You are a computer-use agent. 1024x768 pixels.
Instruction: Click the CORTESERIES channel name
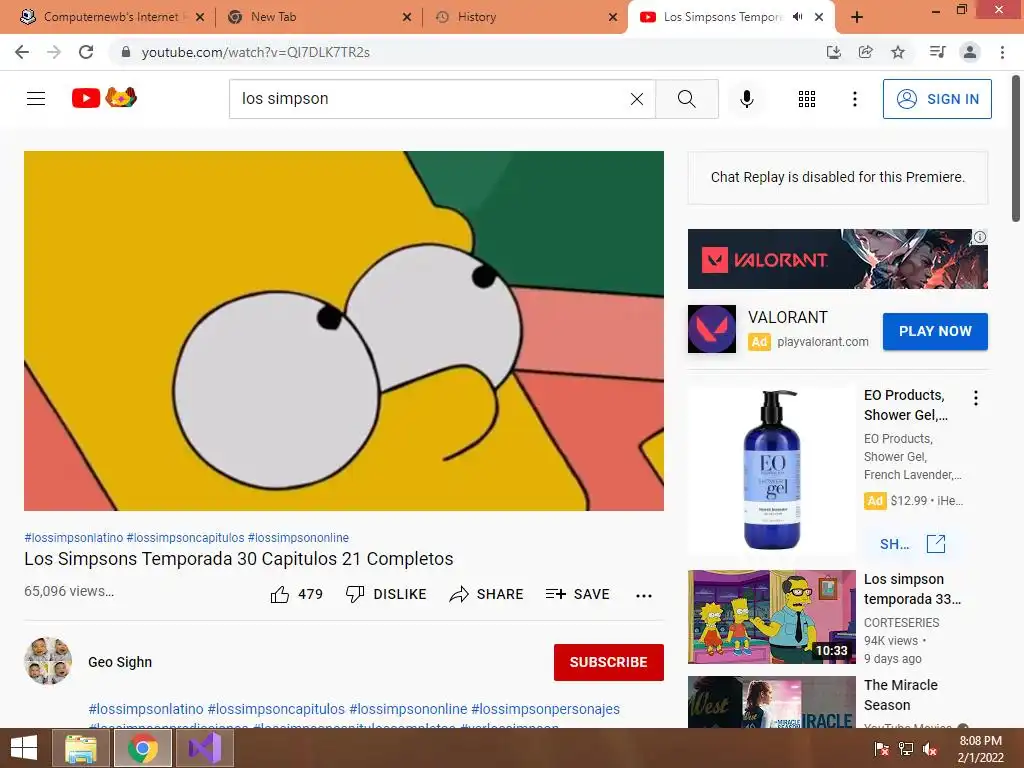pos(901,622)
